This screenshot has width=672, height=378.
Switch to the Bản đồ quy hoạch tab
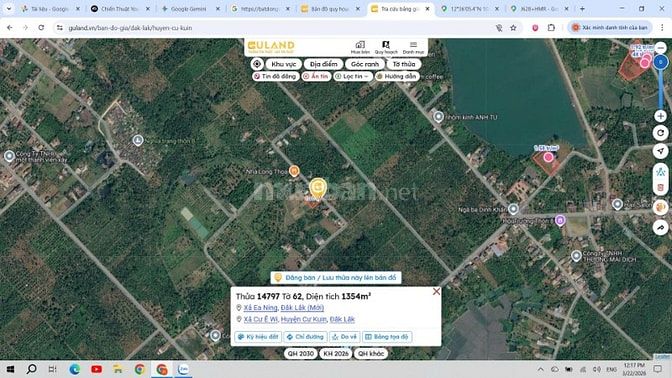329,9
